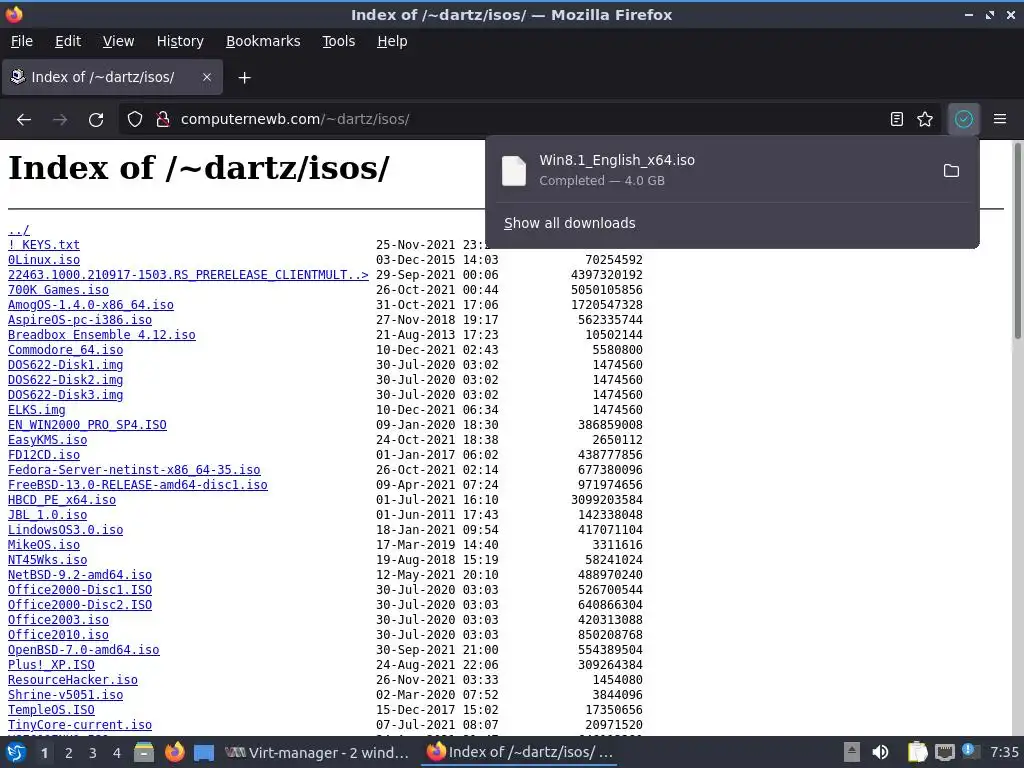Click TempleOS.ISO link
The width and height of the screenshot is (1024, 768).
(51, 711)
